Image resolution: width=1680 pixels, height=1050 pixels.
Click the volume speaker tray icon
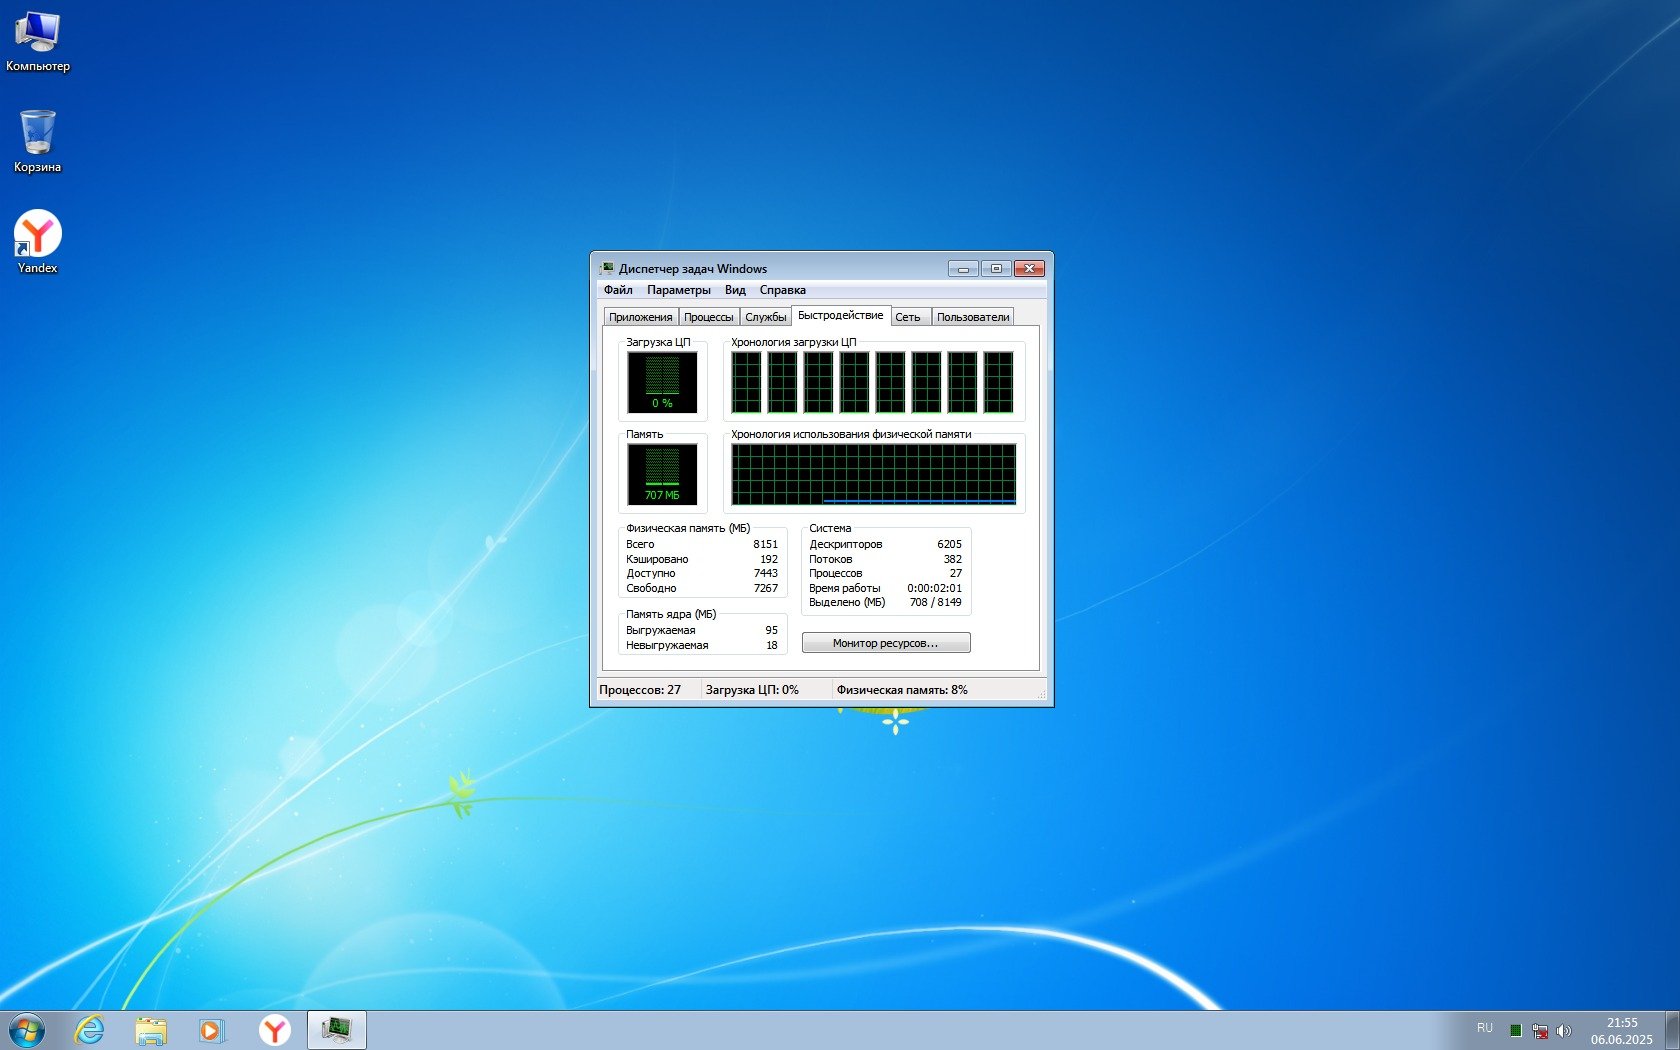pos(1564,1030)
